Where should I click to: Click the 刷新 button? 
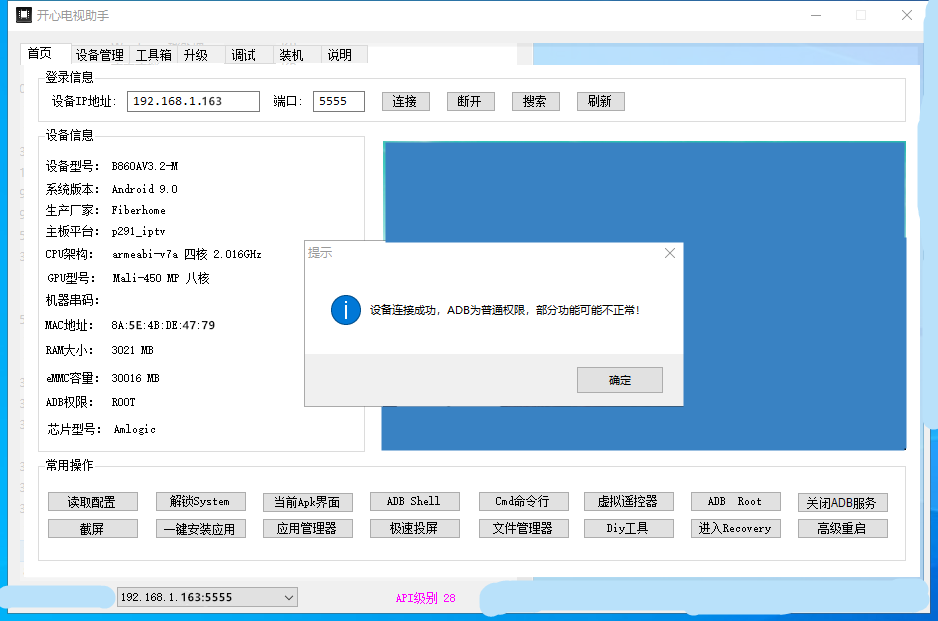600,101
